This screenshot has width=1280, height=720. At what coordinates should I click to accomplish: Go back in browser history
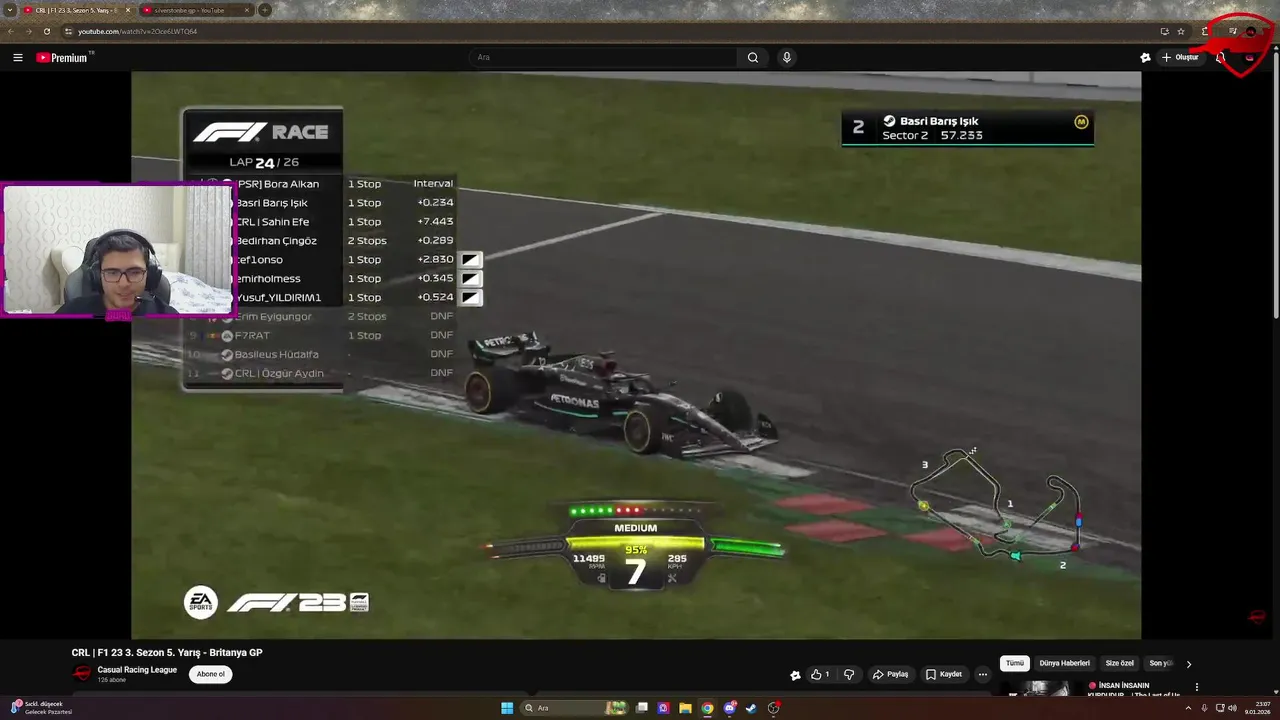point(11,31)
